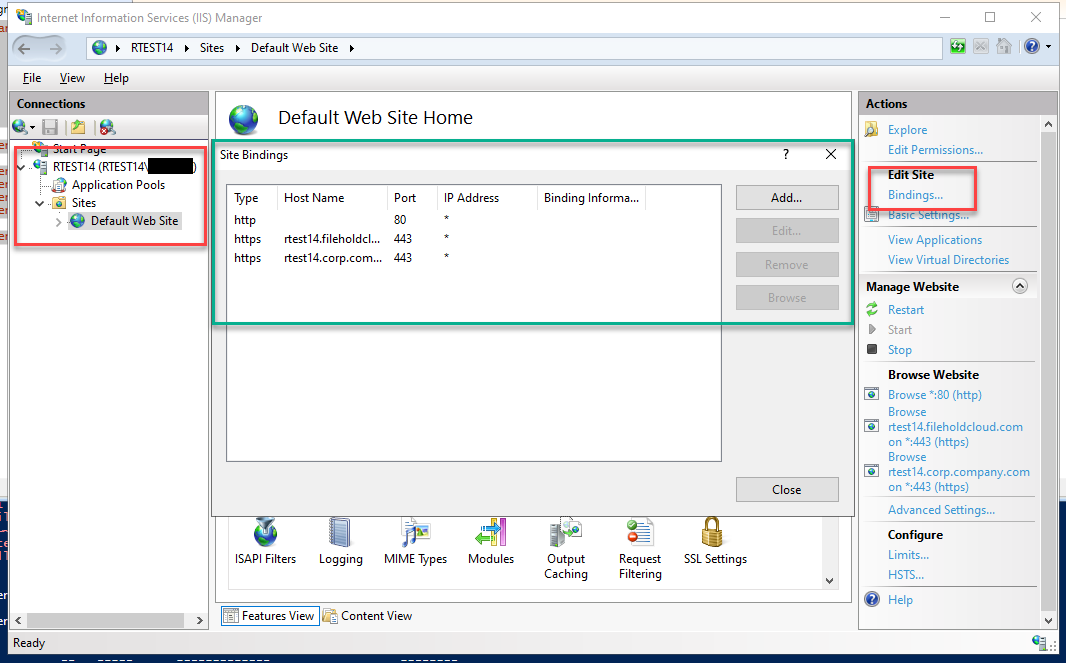
Task: Expand the Default Web Site tree node
Action: click(x=59, y=220)
